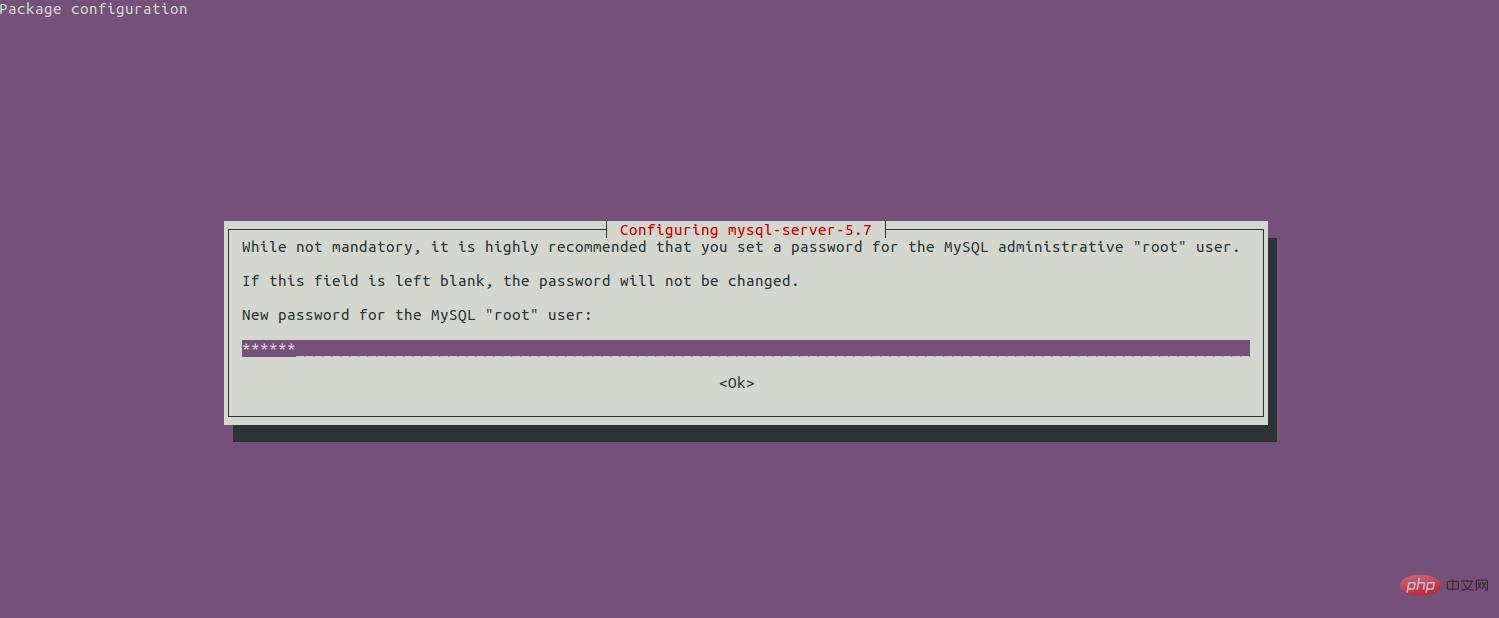This screenshot has height=618, width=1499.
Task: Click the Configuring mysql-server-5.7 dialog title
Action: (x=746, y=230)
